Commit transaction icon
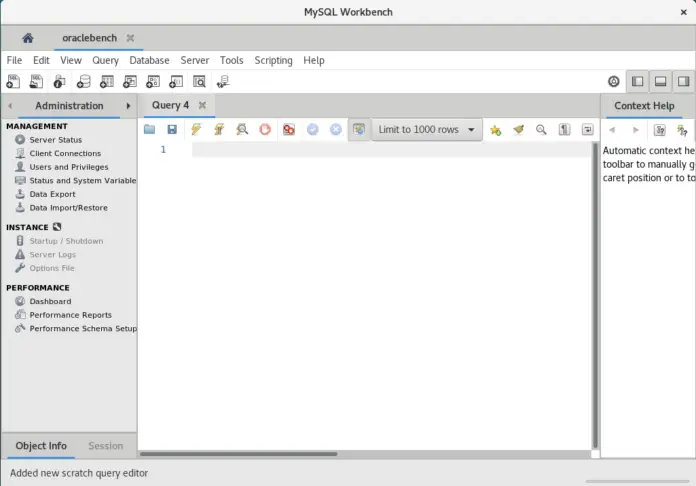This screenshot has height=486, width=696. pos(312,130)
